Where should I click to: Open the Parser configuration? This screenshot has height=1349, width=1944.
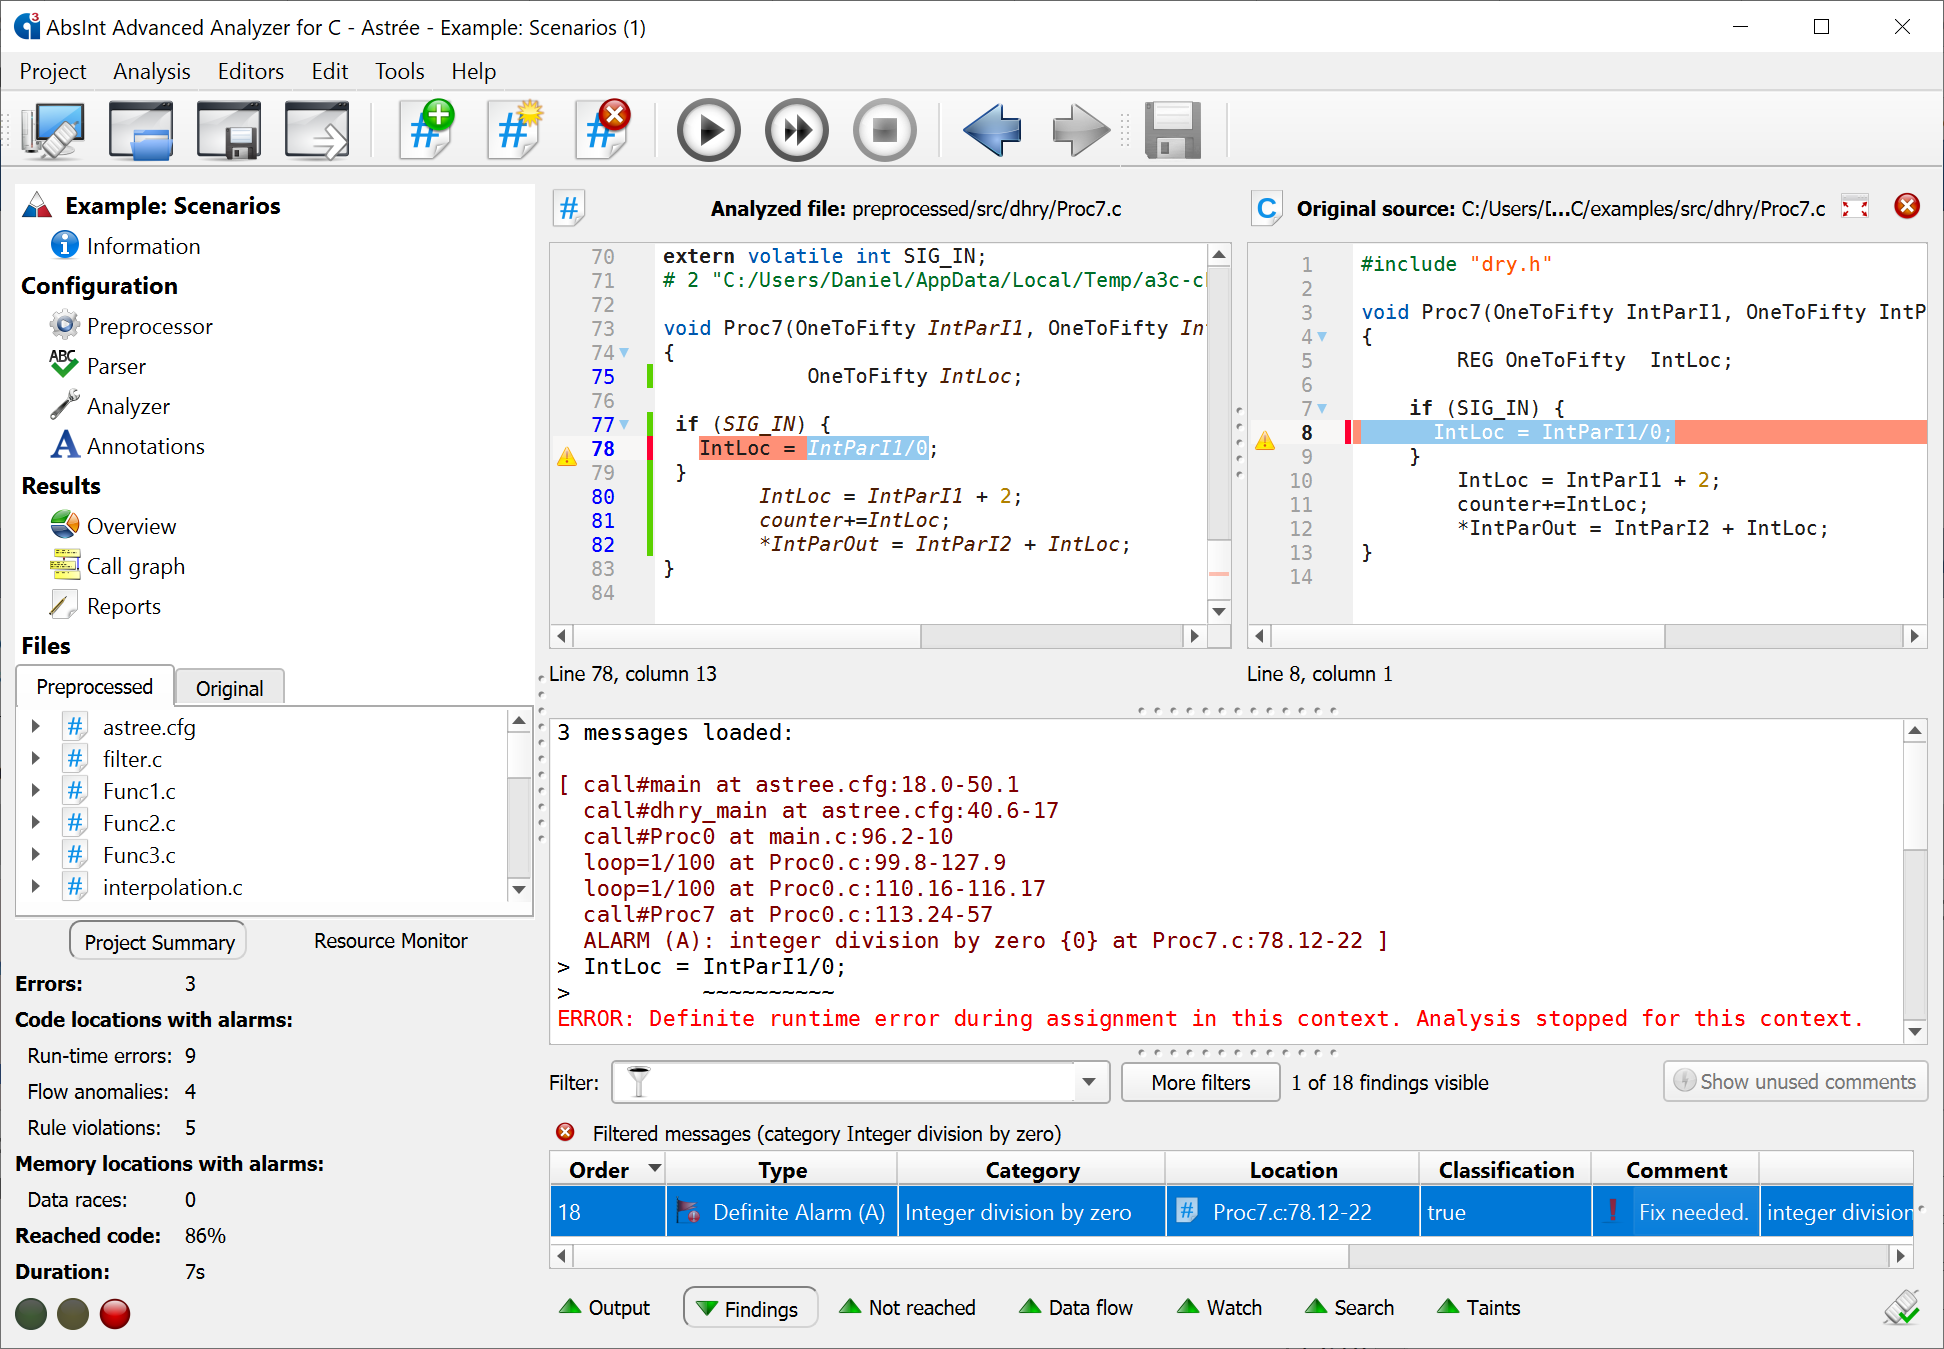click(x=116, y=366)
